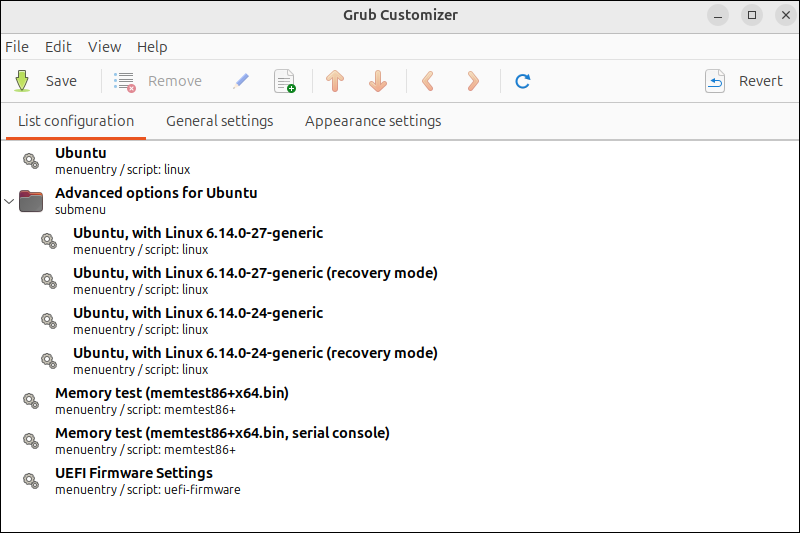This screenshot has width=800, height=533.
Task: Select 6.14.0-27-generic (recovery mode) entry
Action: (400, 281)
